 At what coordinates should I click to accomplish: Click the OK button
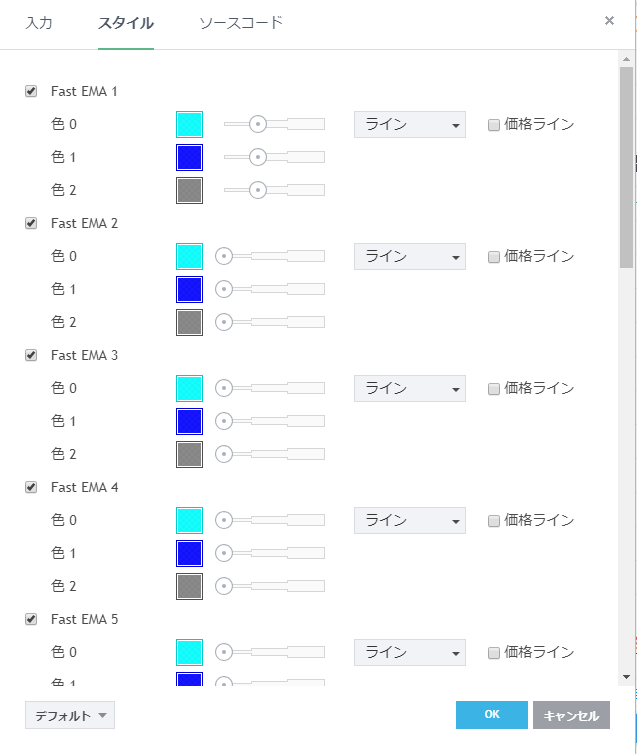click(x=491, y=715)
